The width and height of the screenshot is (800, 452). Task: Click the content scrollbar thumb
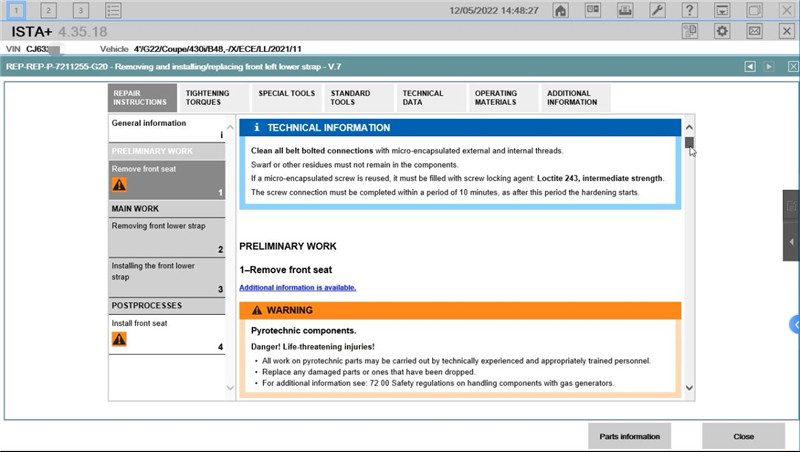tap(689, 142)
